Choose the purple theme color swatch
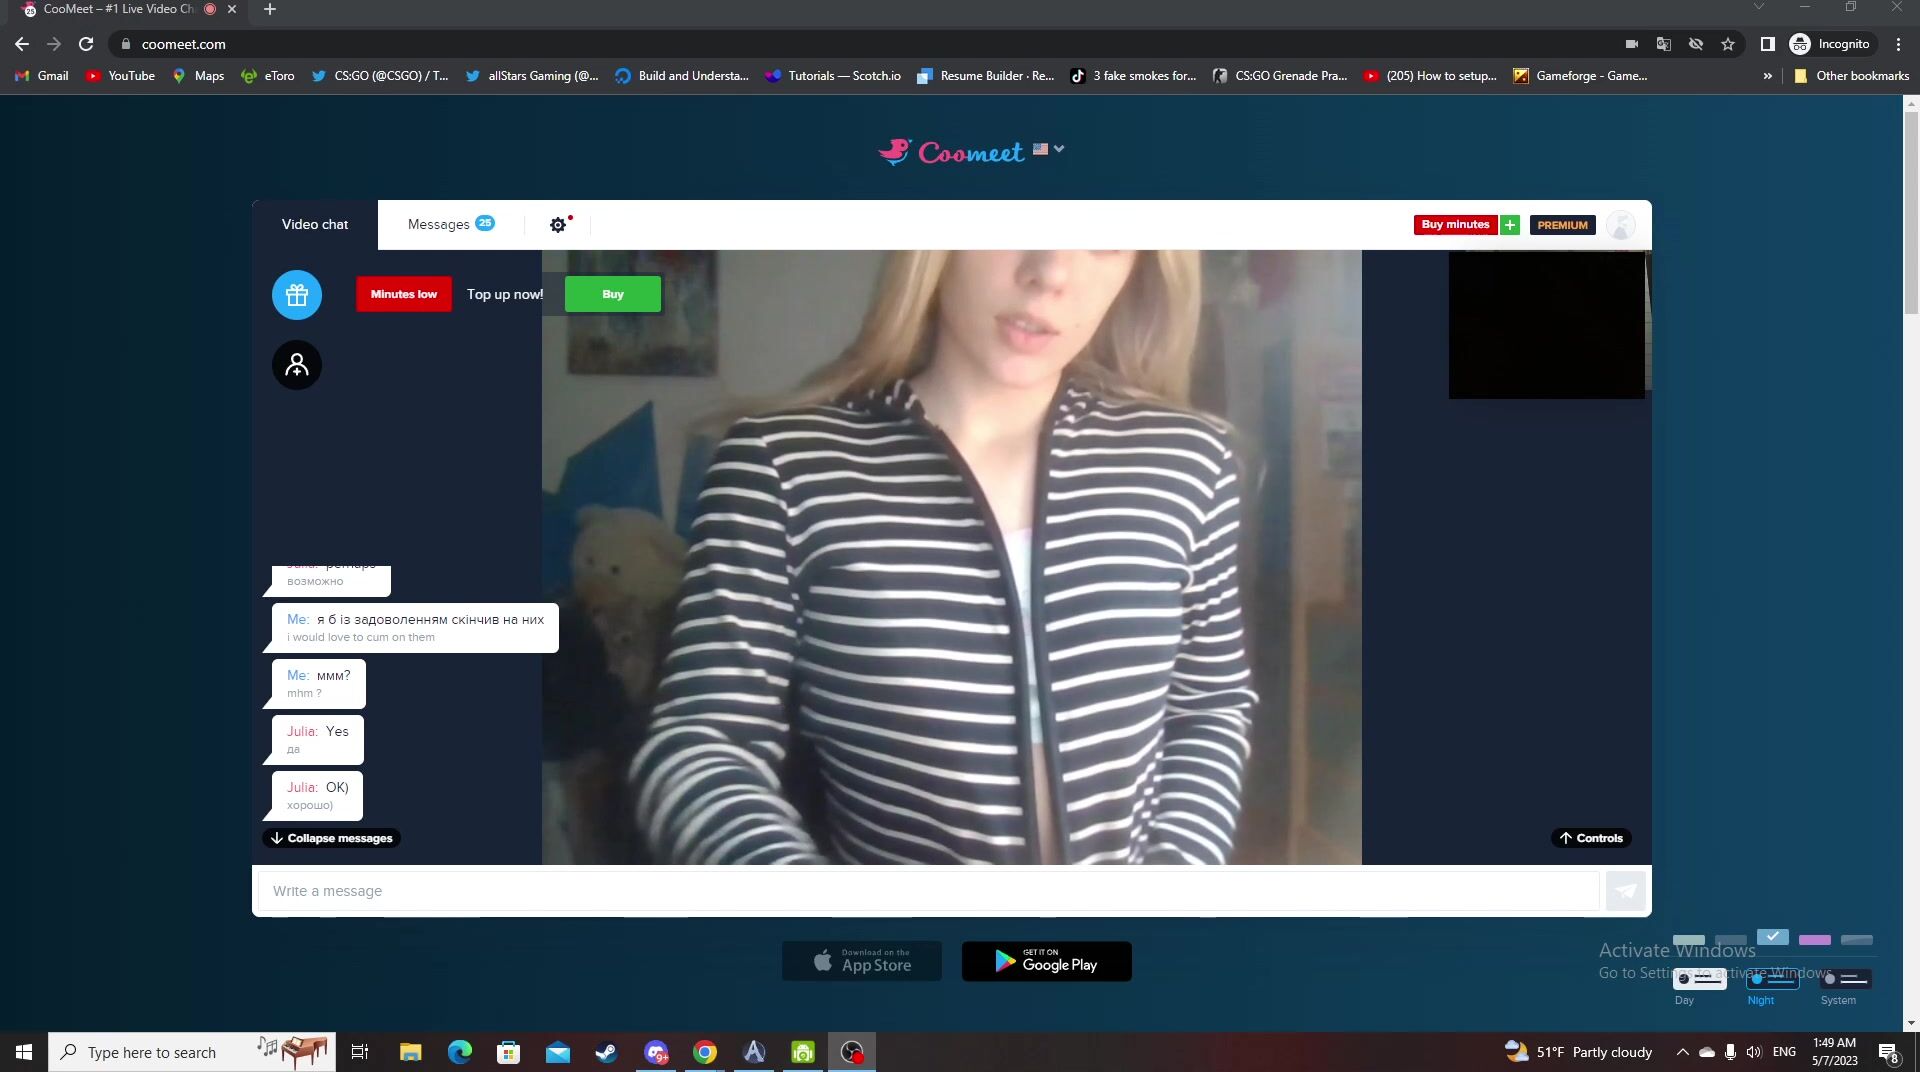Viewport: 1920px width, 1072px height. [x=1814, y=940]
